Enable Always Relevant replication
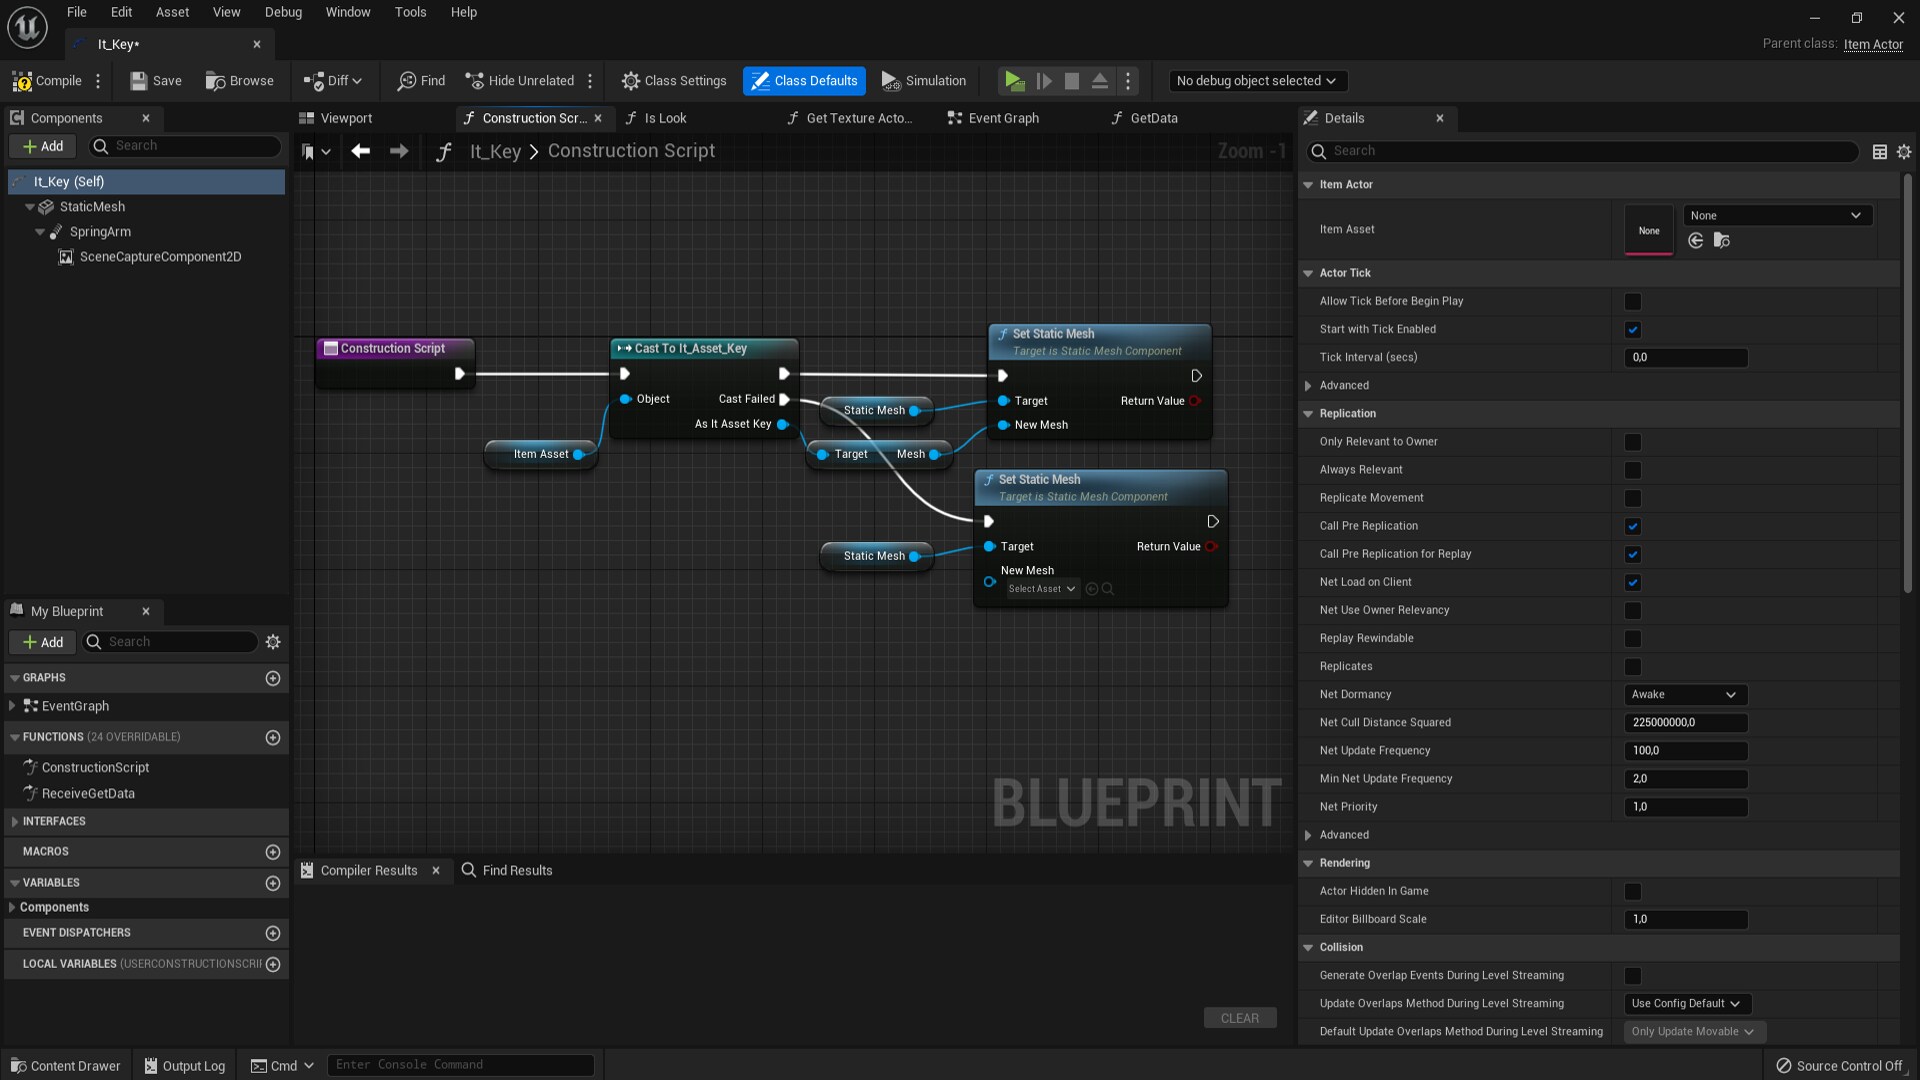This screenshot has height=1080, width=1920. point(1632,470)
